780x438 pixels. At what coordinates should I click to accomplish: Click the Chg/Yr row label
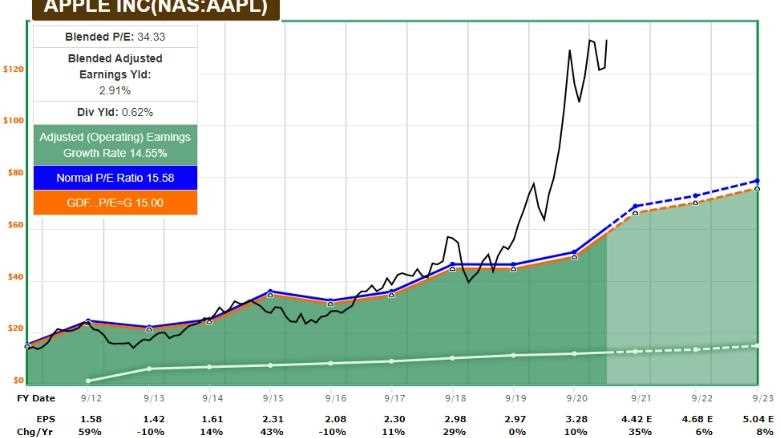coord(36,432)
